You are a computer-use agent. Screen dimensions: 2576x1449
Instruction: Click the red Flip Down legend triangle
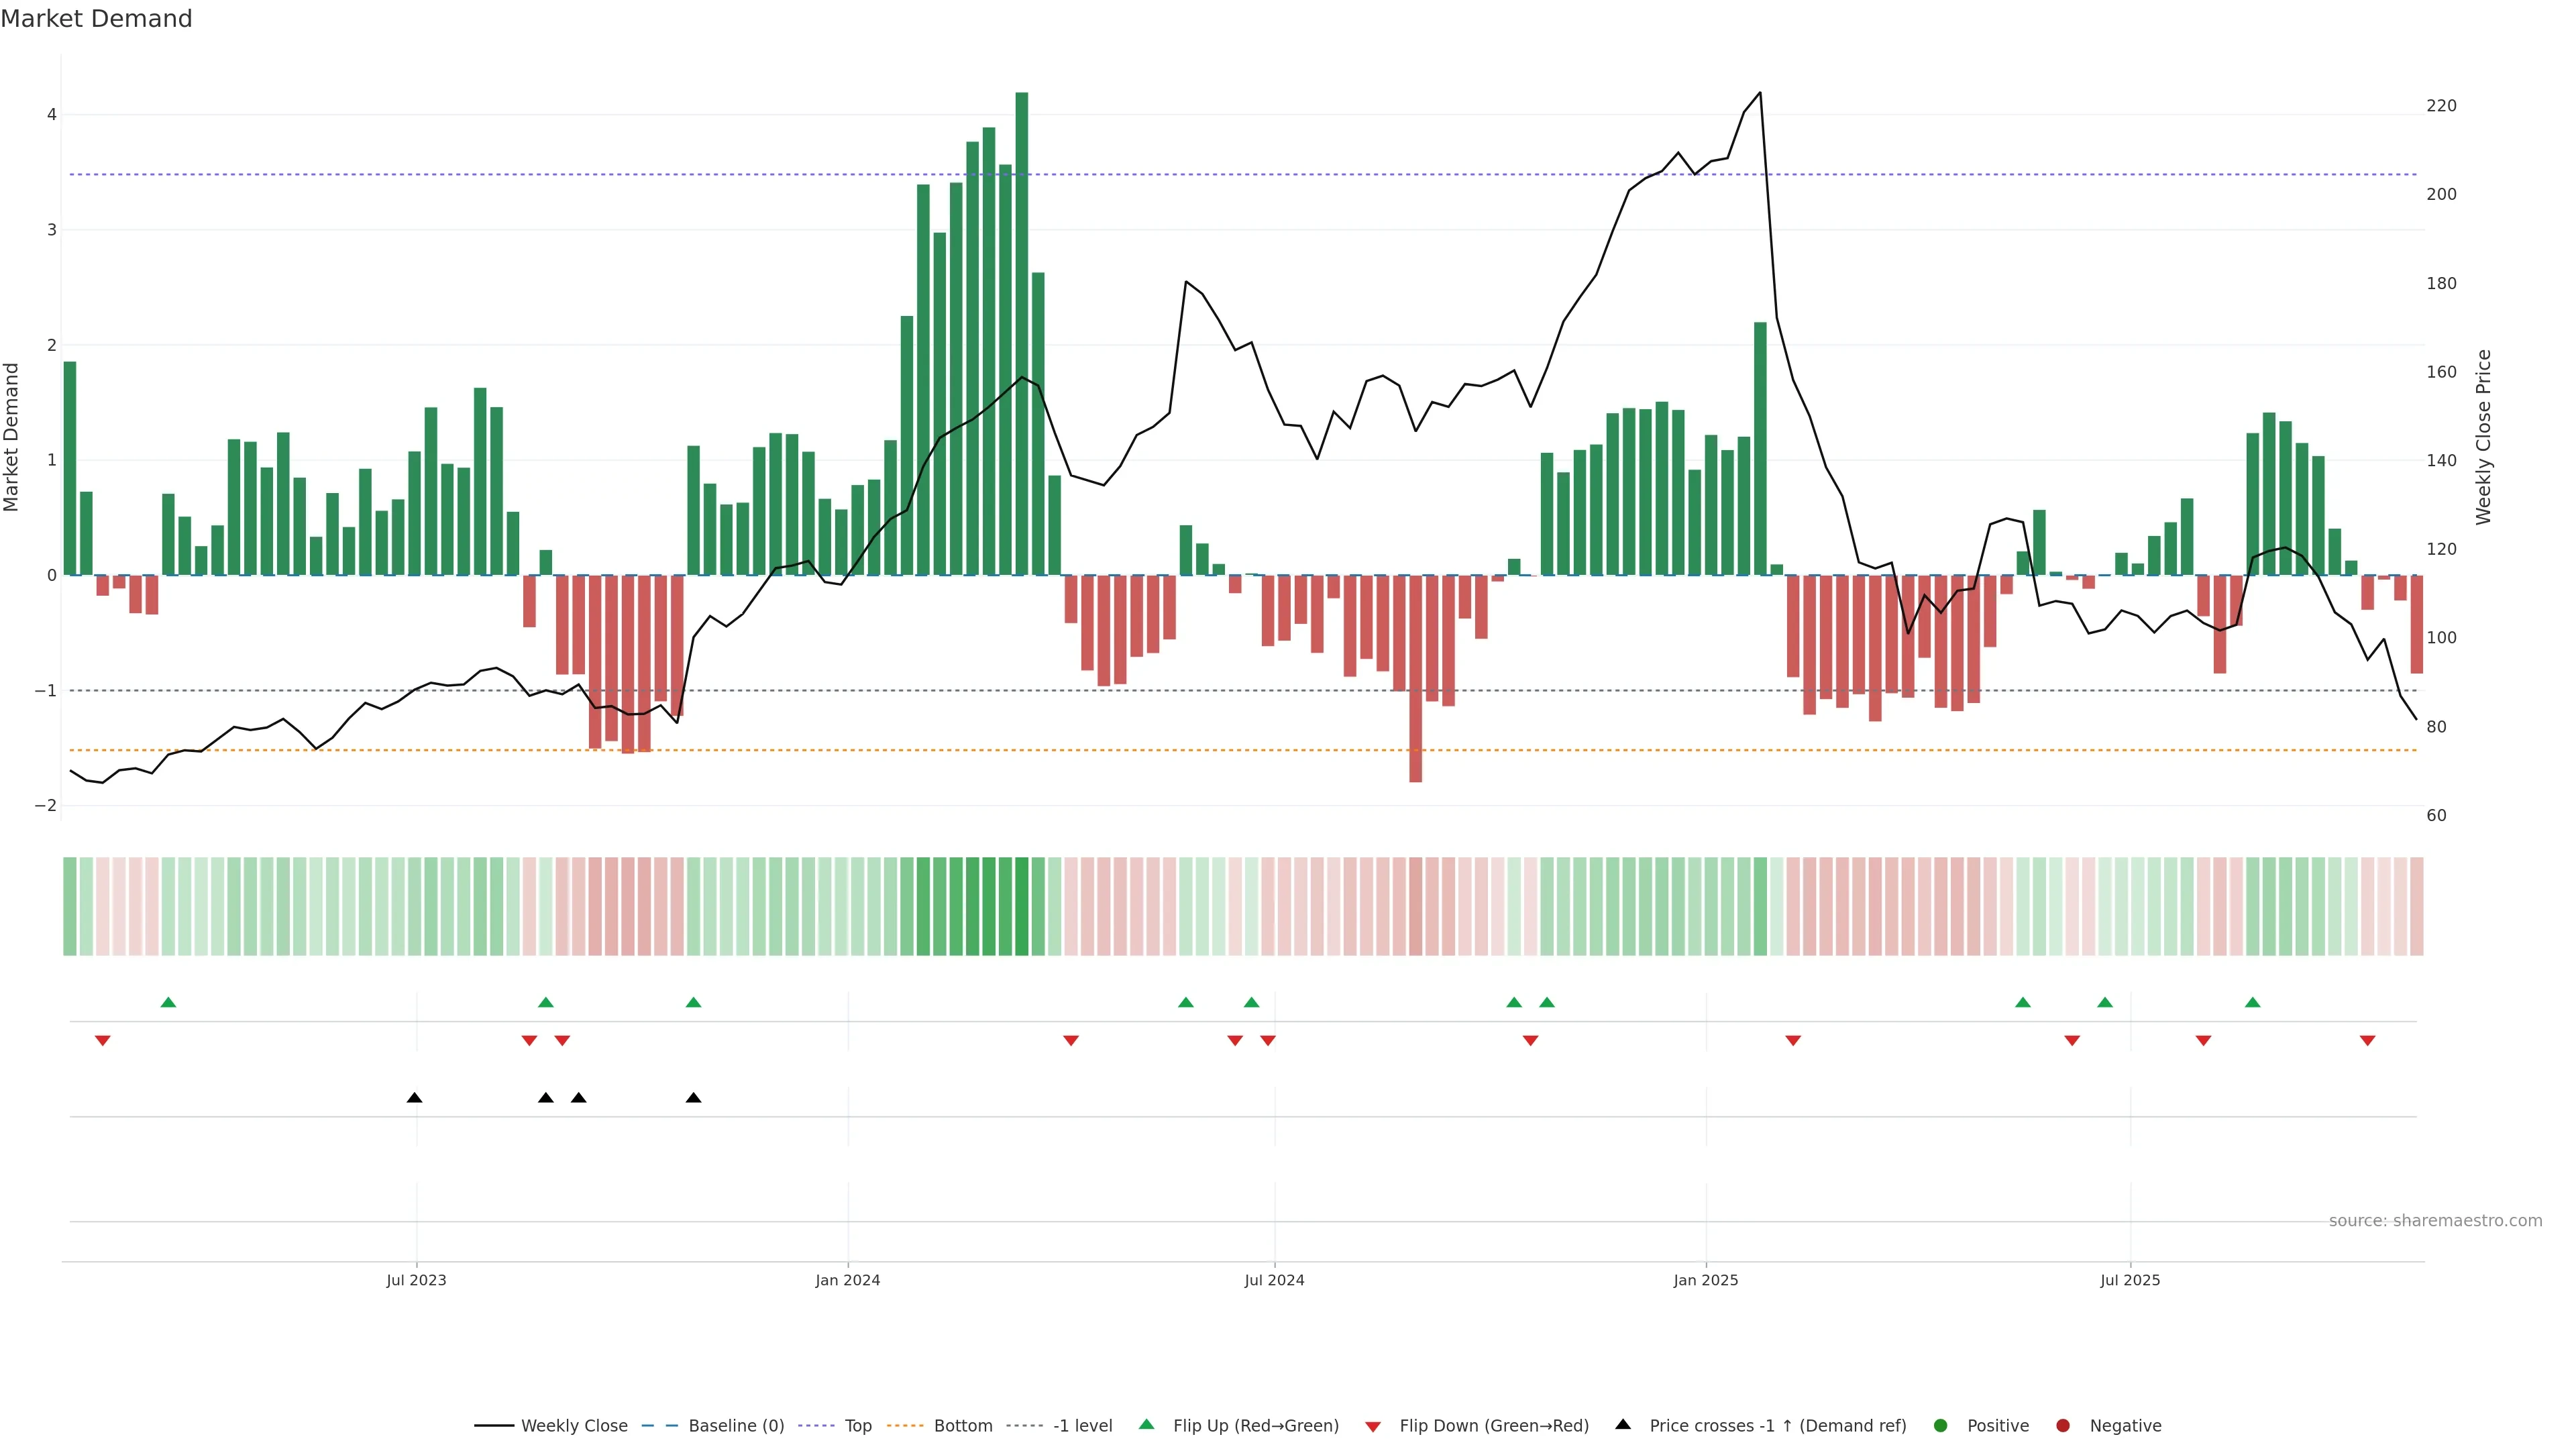1373,1427
